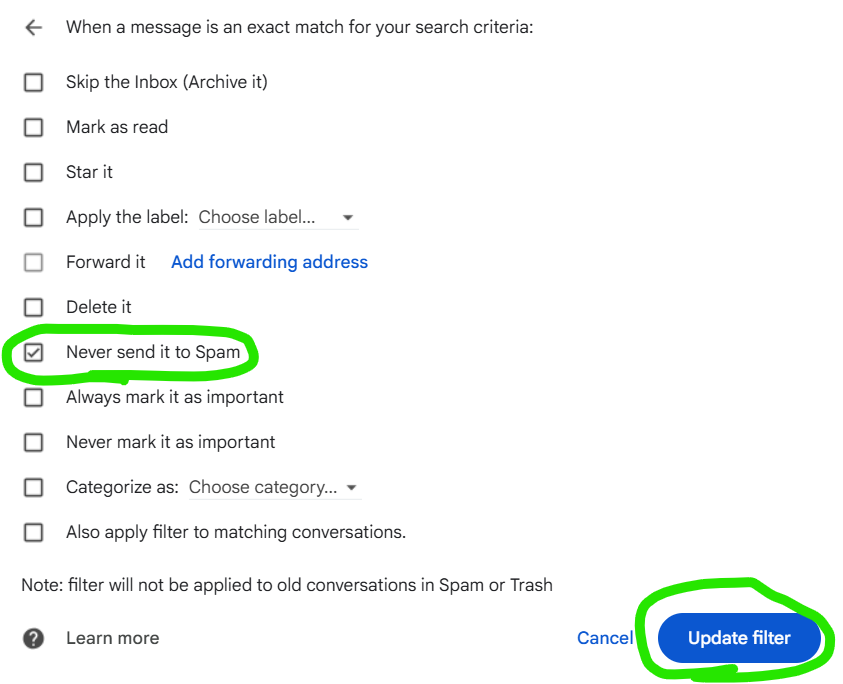Image resolution: width=843 pixels, height=684 pixels.
Task: Check Never mark it as important
Action: coord(33,443)
